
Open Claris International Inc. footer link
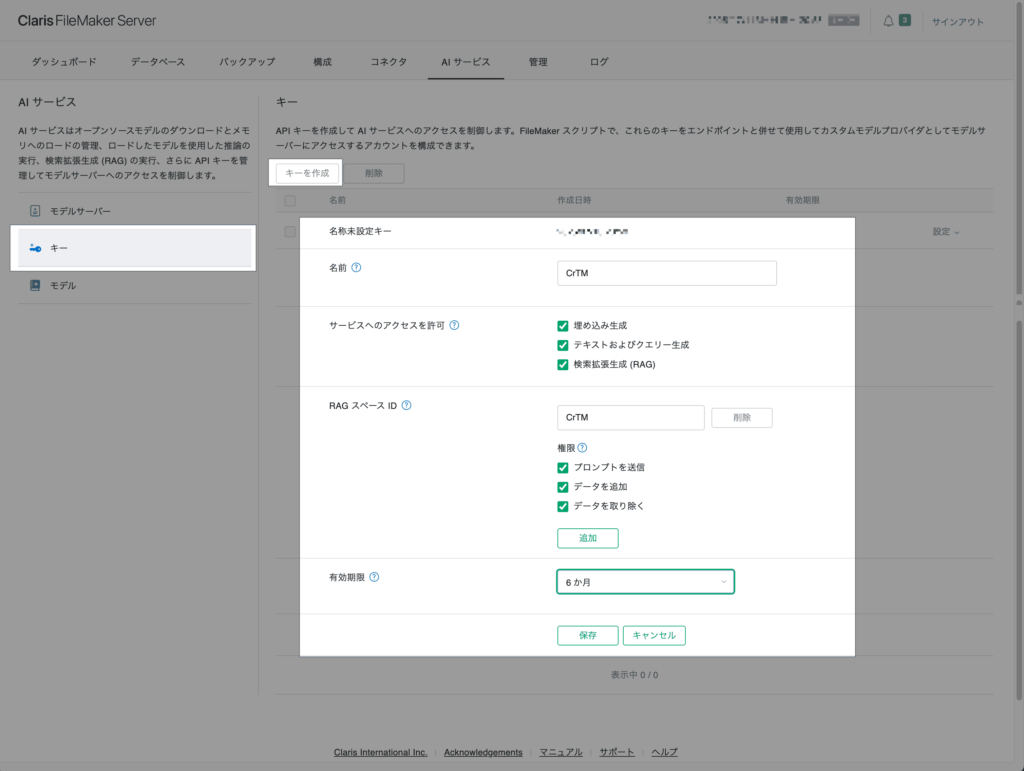(x=381, y=752)
